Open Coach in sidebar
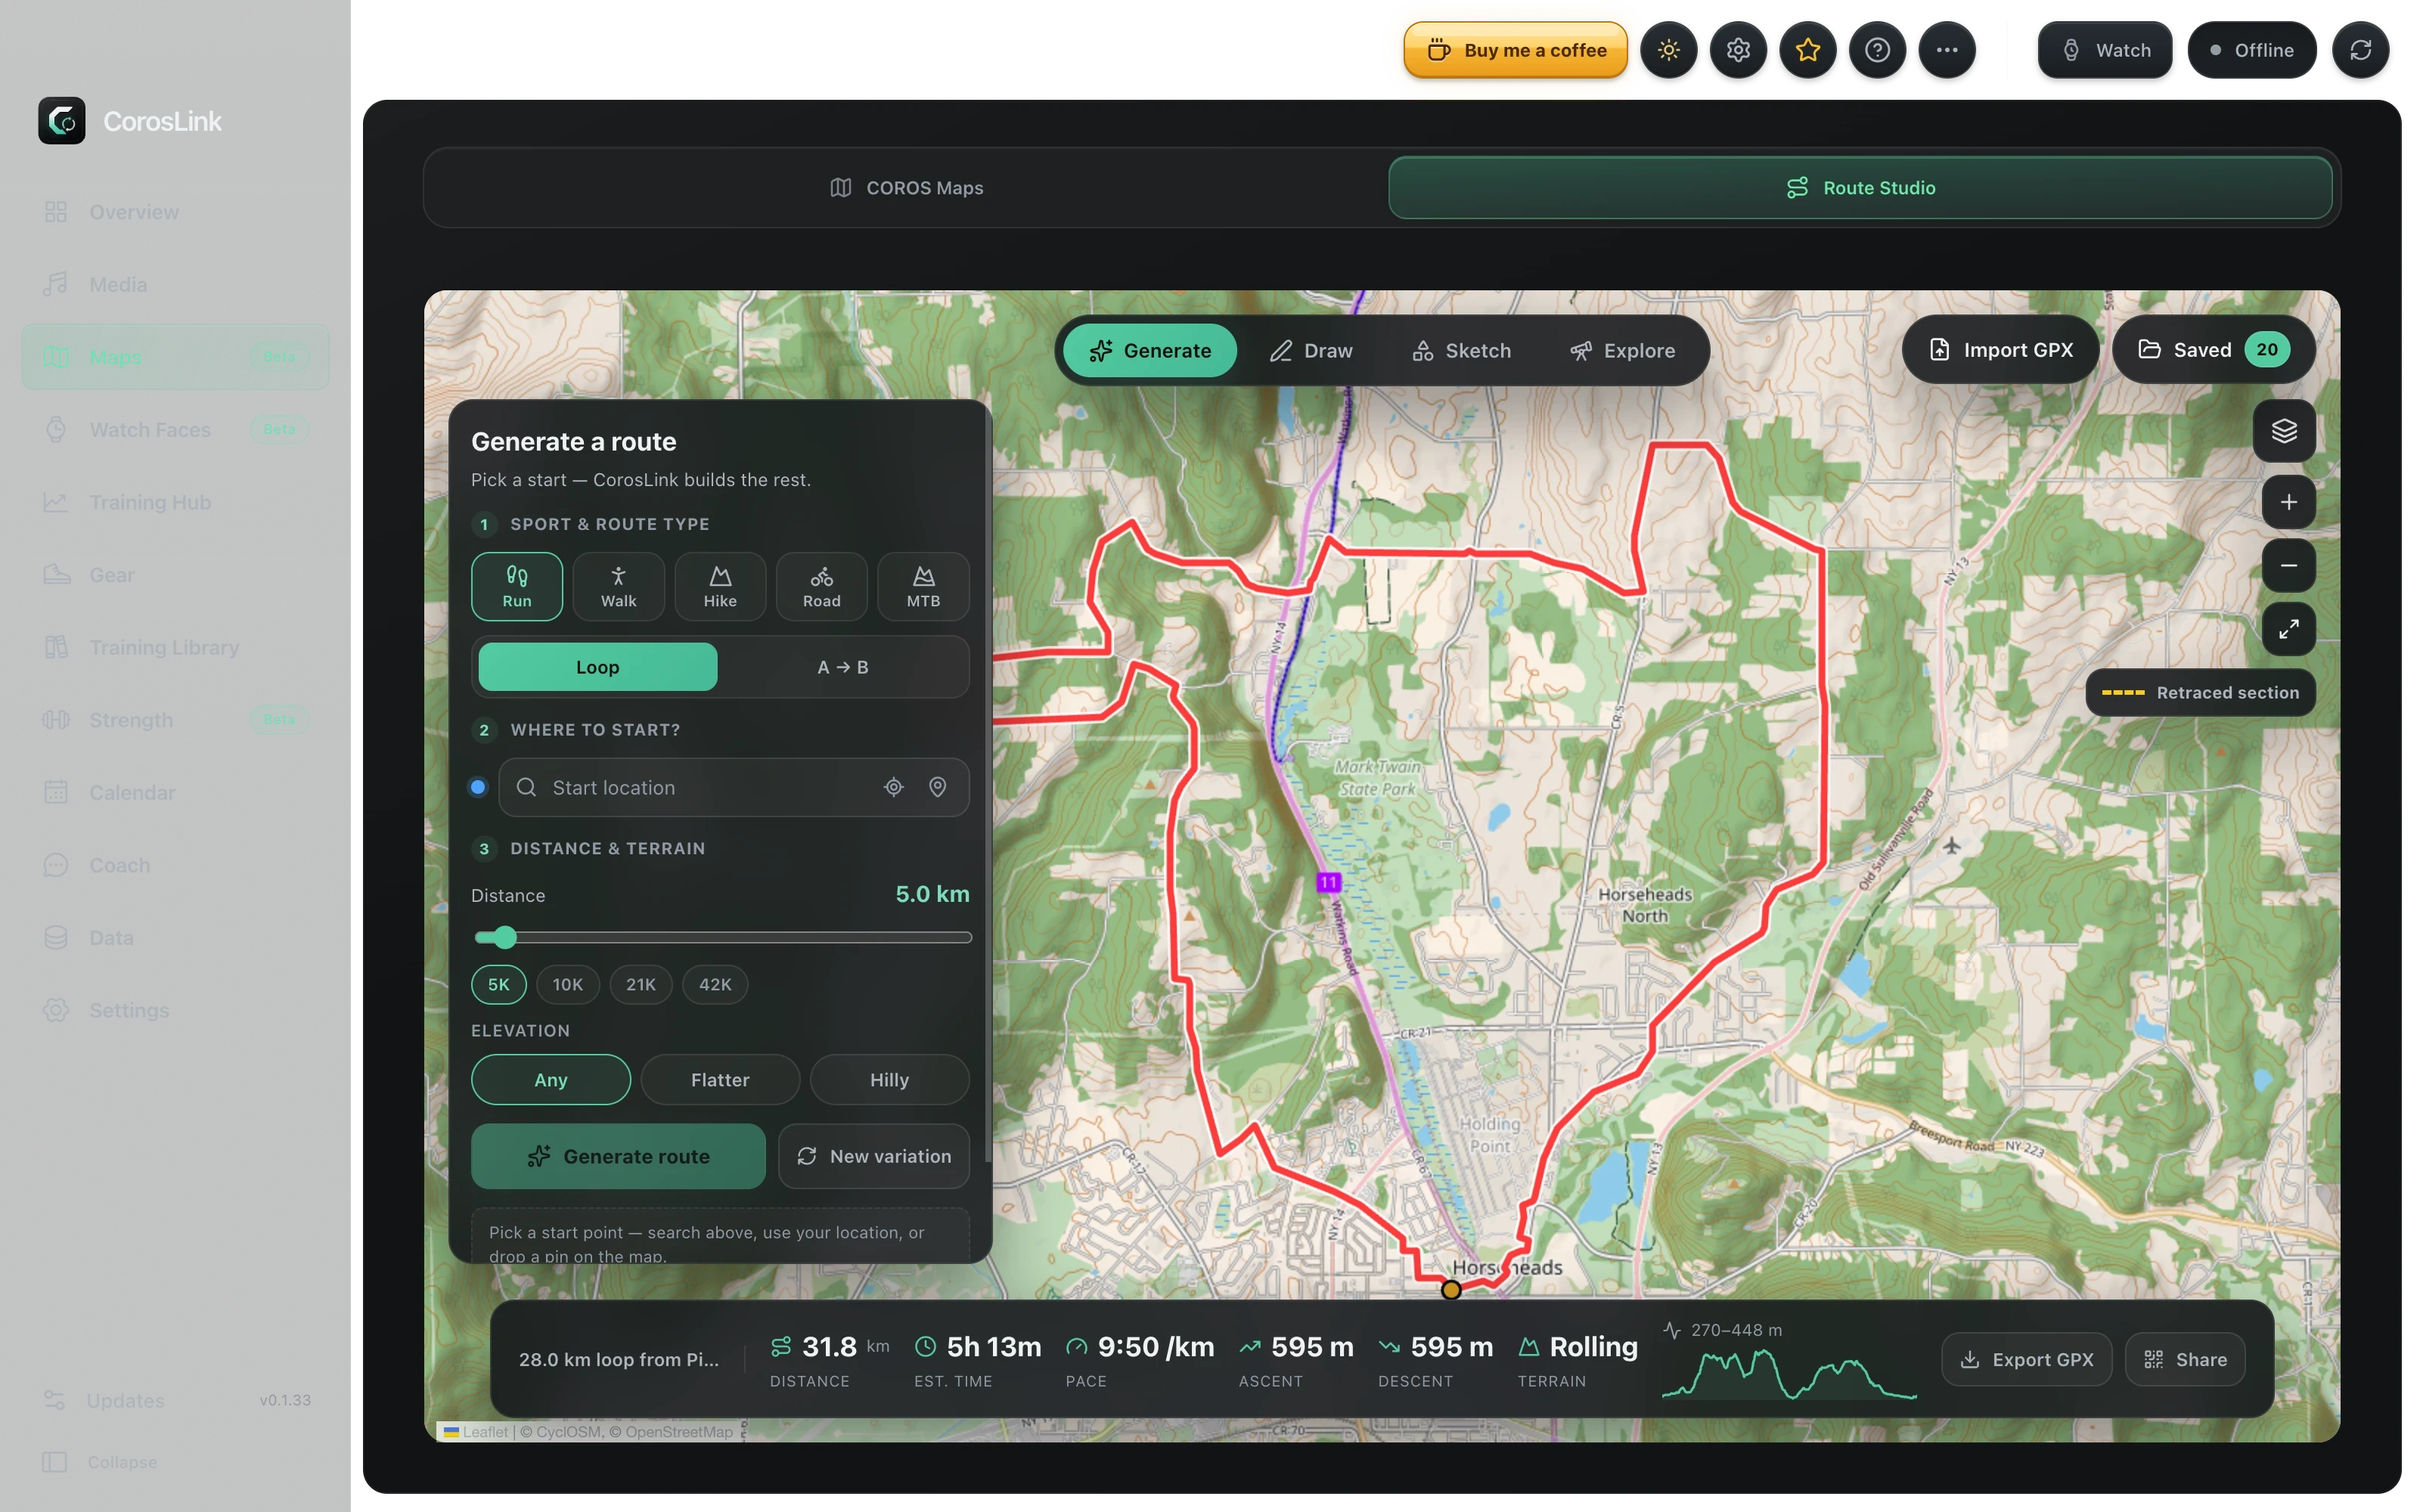2420x1512 pixels. pyautogui.click(x=175, y=865)
